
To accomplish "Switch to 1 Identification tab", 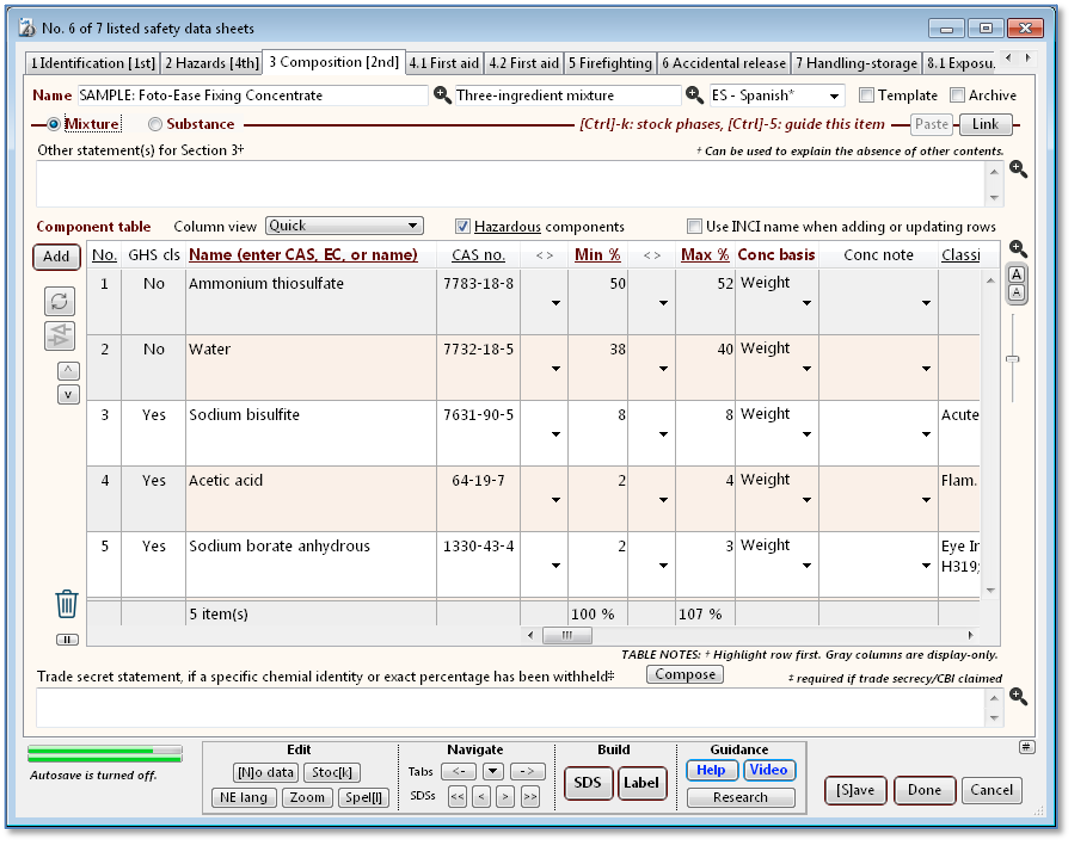I will click(x=93, y=63).
